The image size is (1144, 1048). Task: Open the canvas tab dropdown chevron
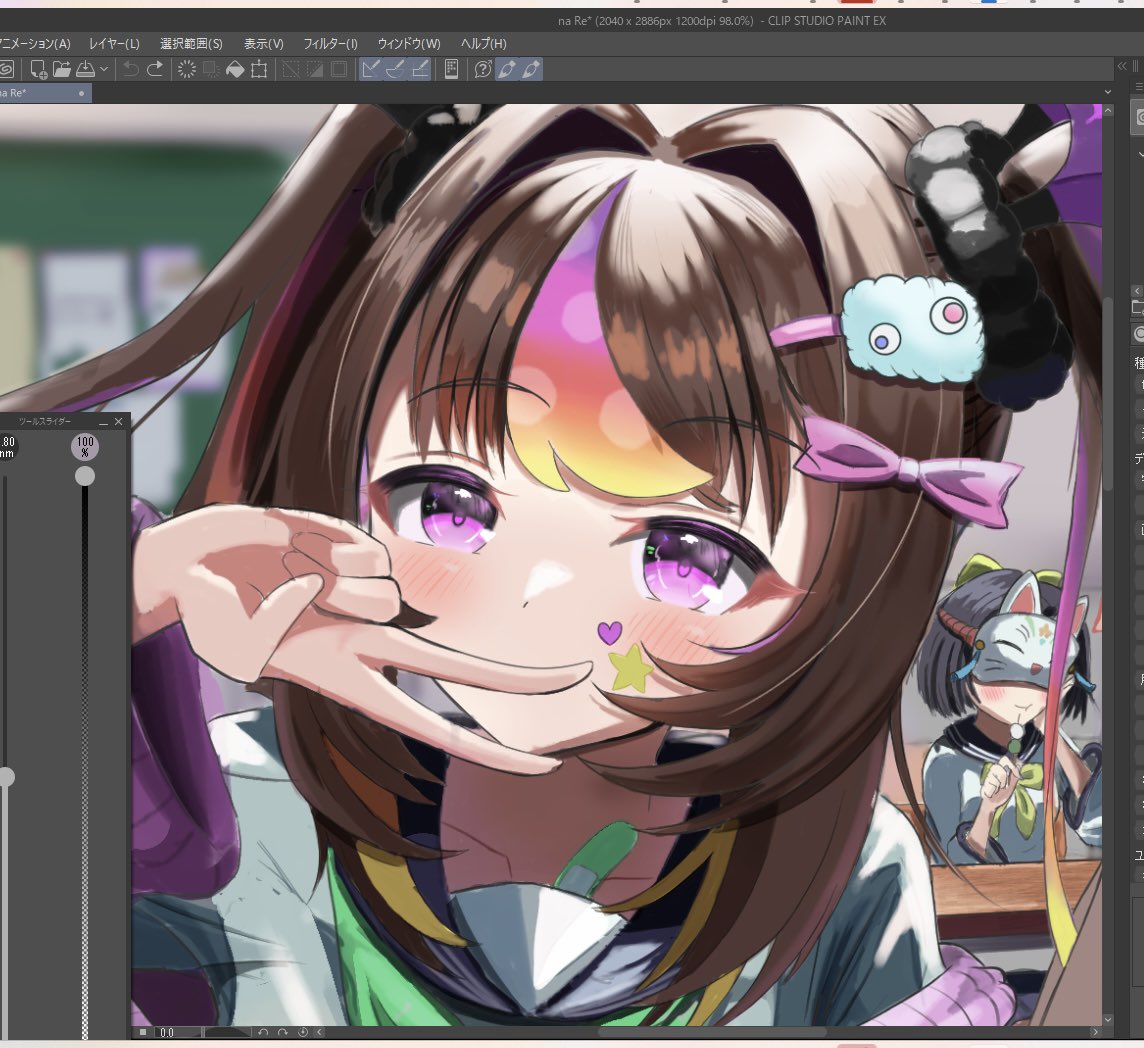pyautogui.click(x=1106, y=91)
